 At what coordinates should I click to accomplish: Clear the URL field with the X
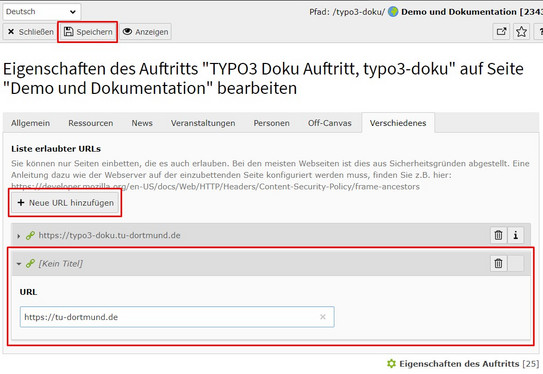coord(323,317)
